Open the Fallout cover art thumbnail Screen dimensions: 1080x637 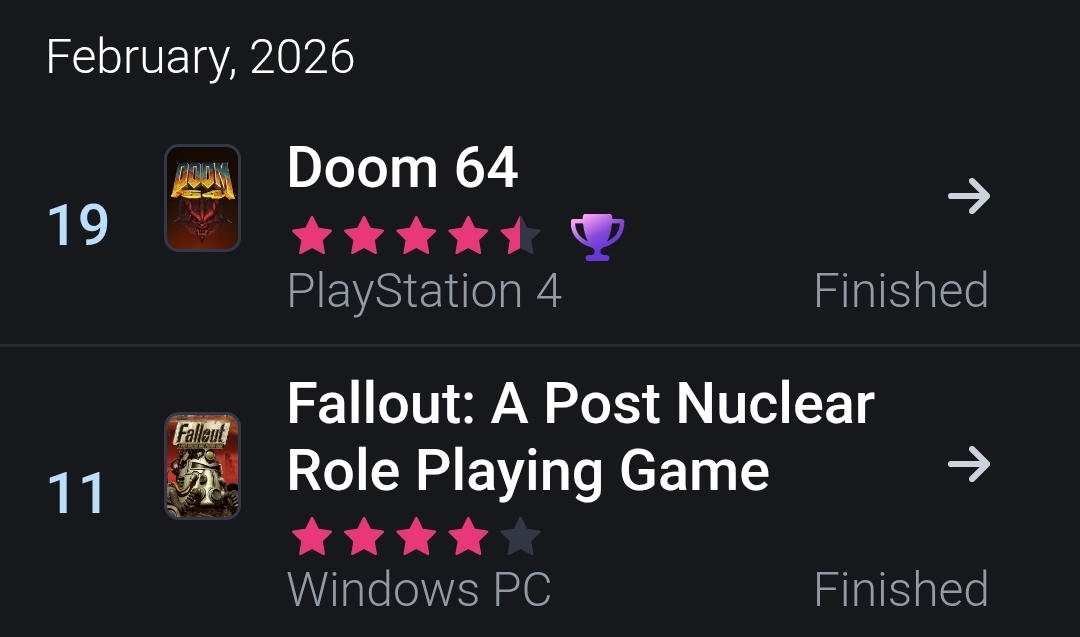point(202,466)
